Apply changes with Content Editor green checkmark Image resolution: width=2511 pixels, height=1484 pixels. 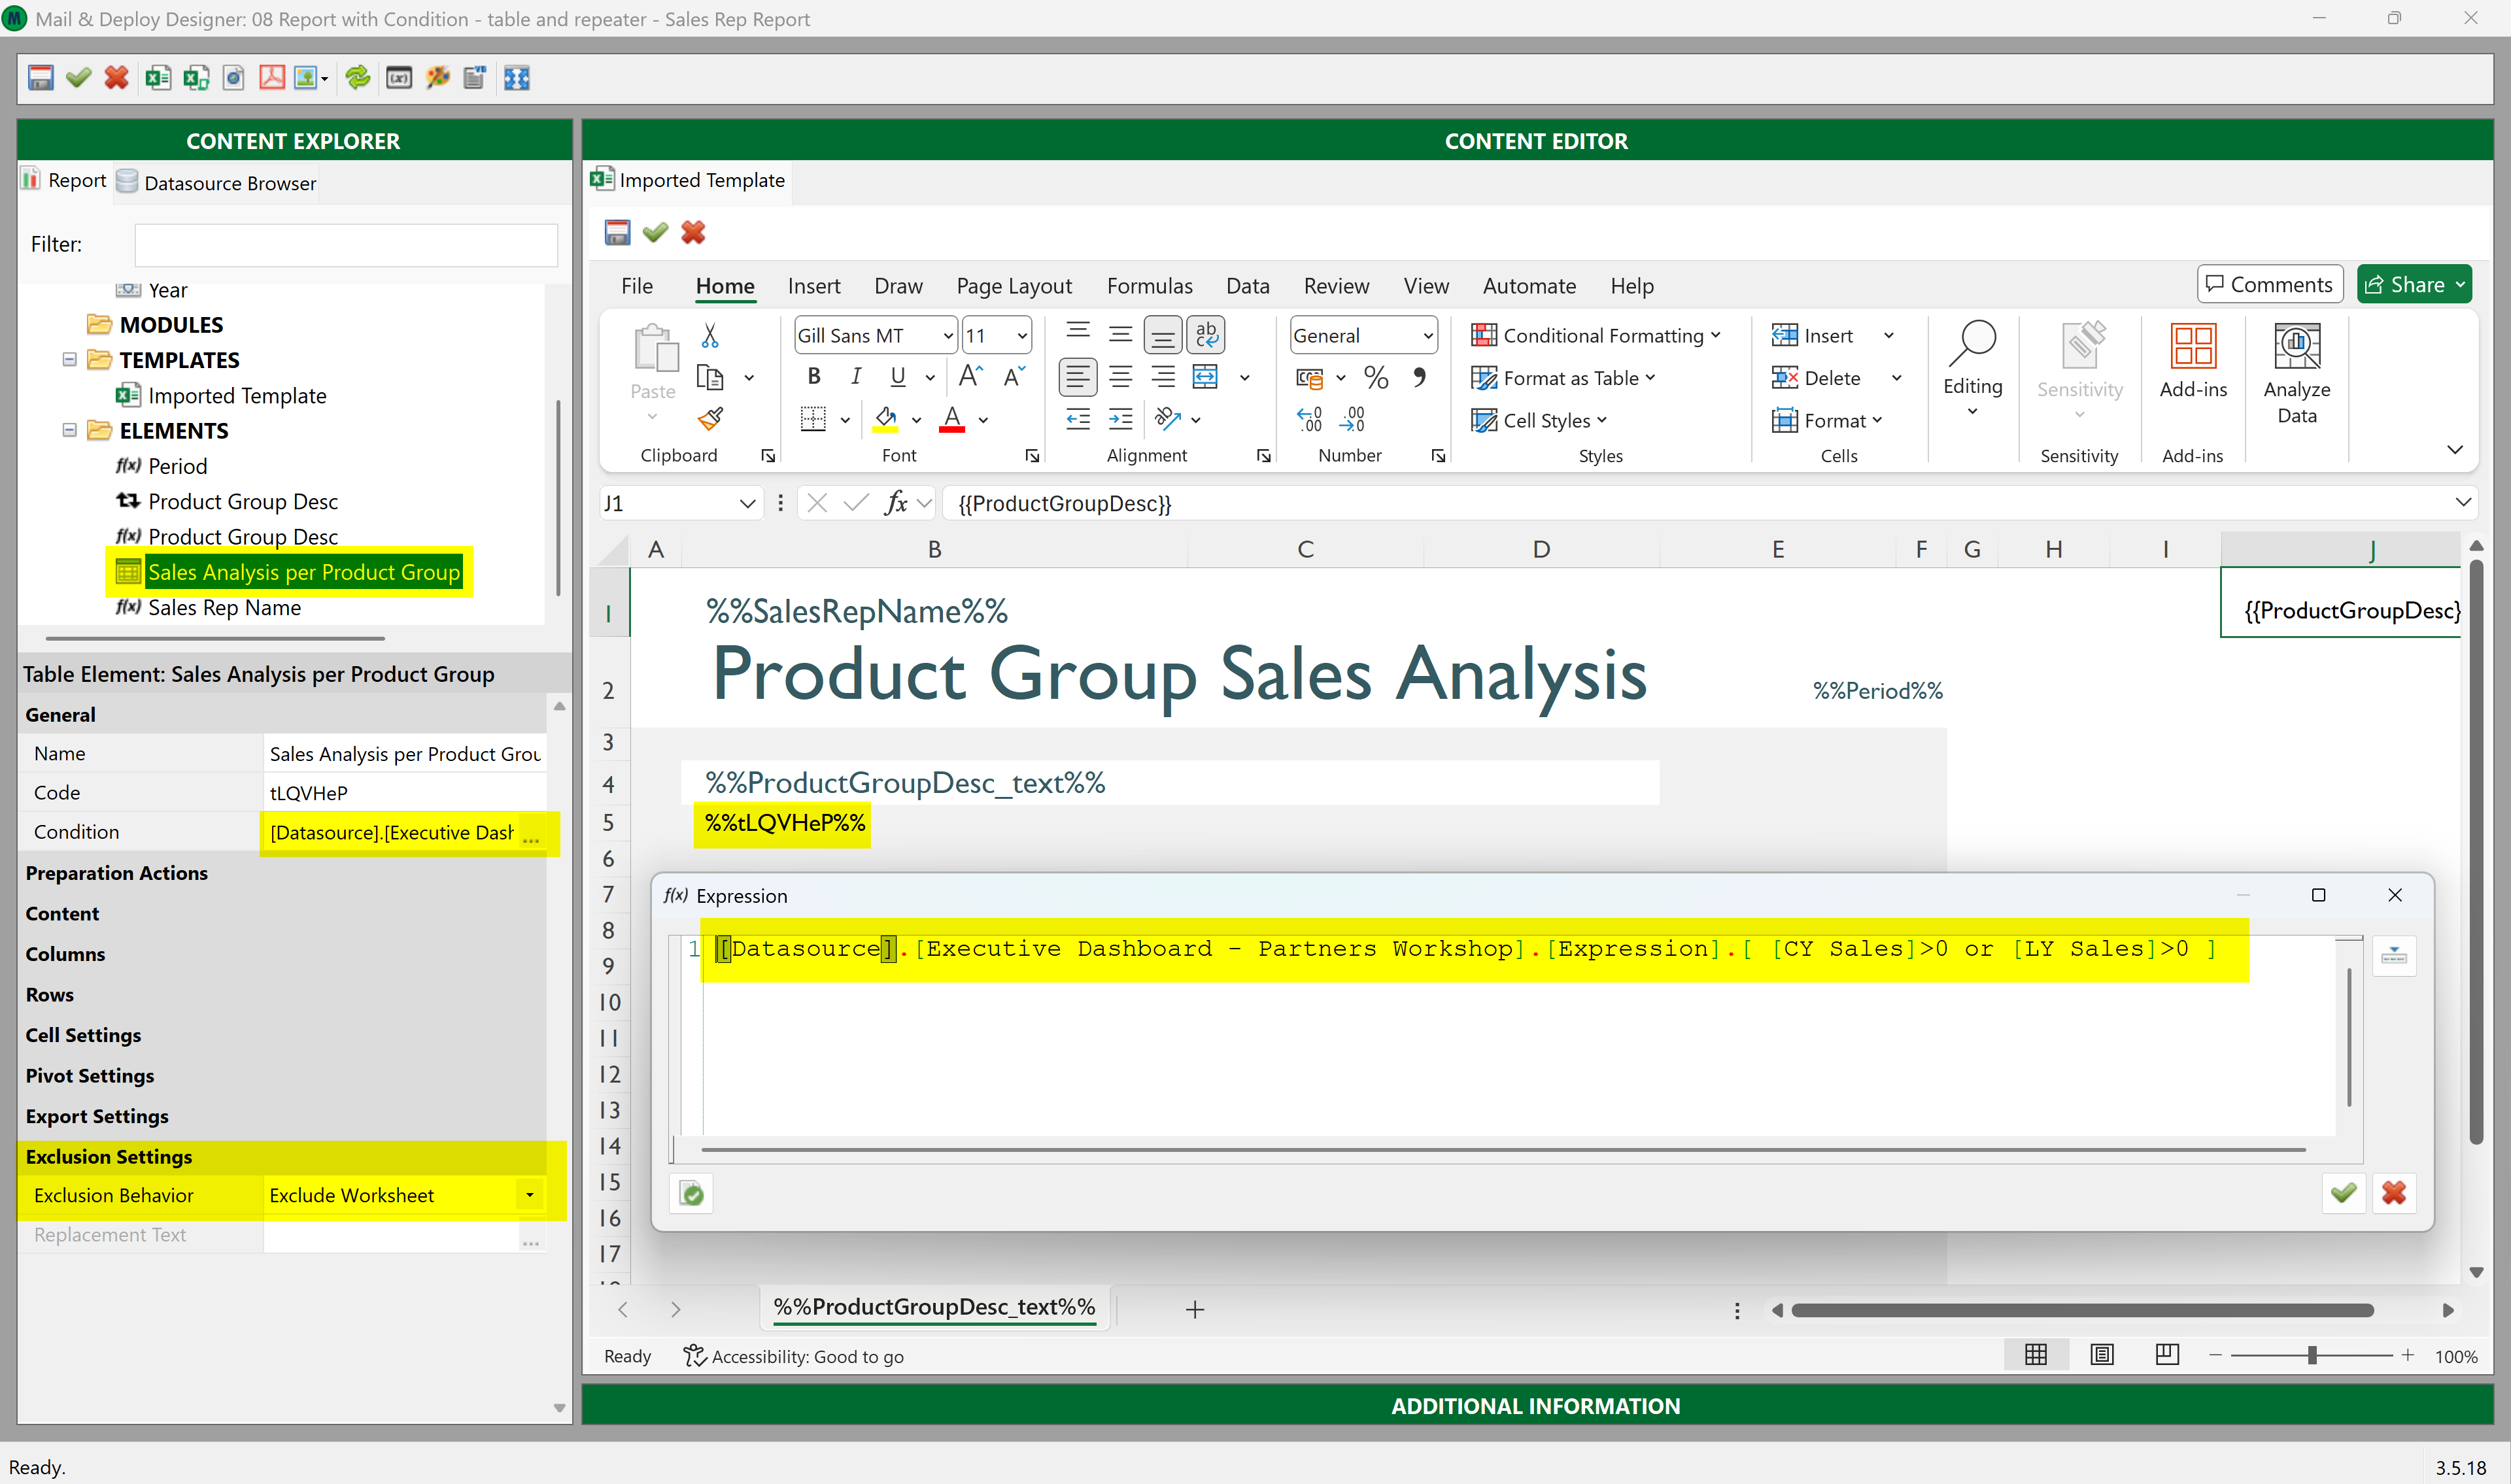[x=655, y=232]
